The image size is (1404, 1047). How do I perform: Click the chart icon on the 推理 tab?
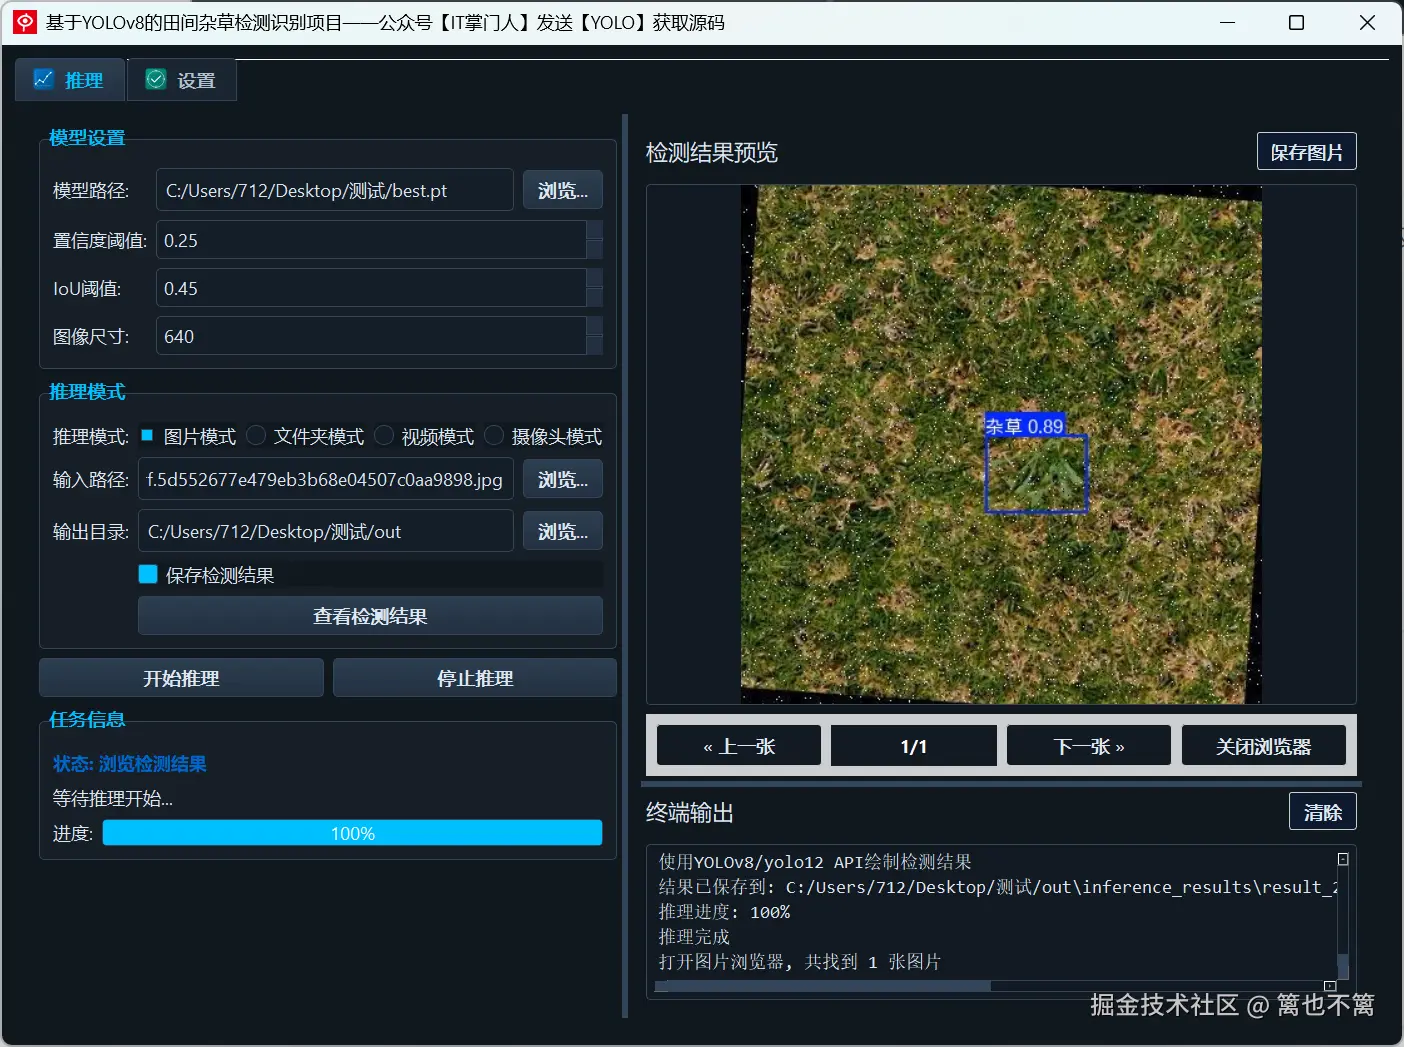43,79
